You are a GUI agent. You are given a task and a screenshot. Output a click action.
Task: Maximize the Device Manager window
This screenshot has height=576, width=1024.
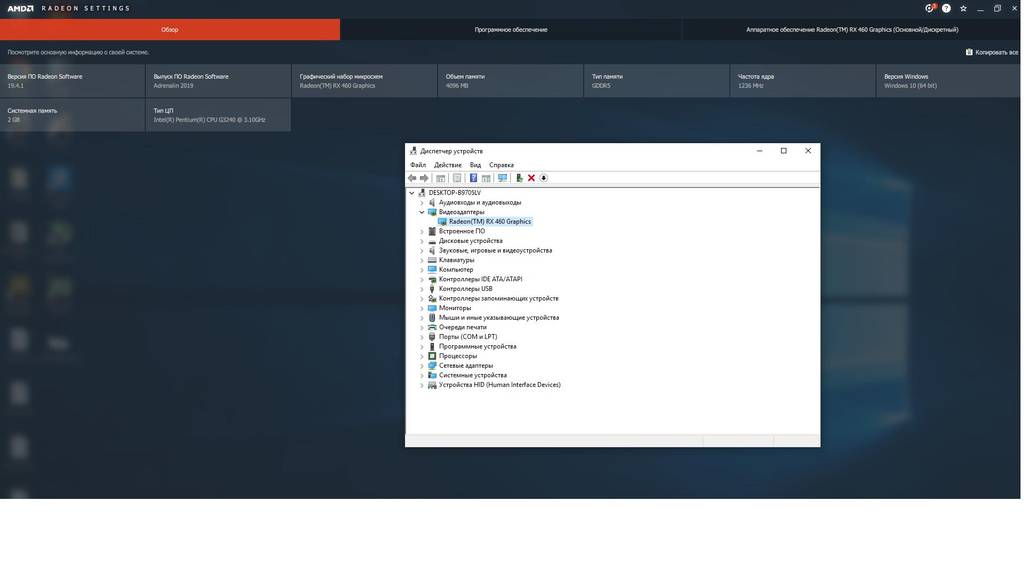[x=784, y=151]
